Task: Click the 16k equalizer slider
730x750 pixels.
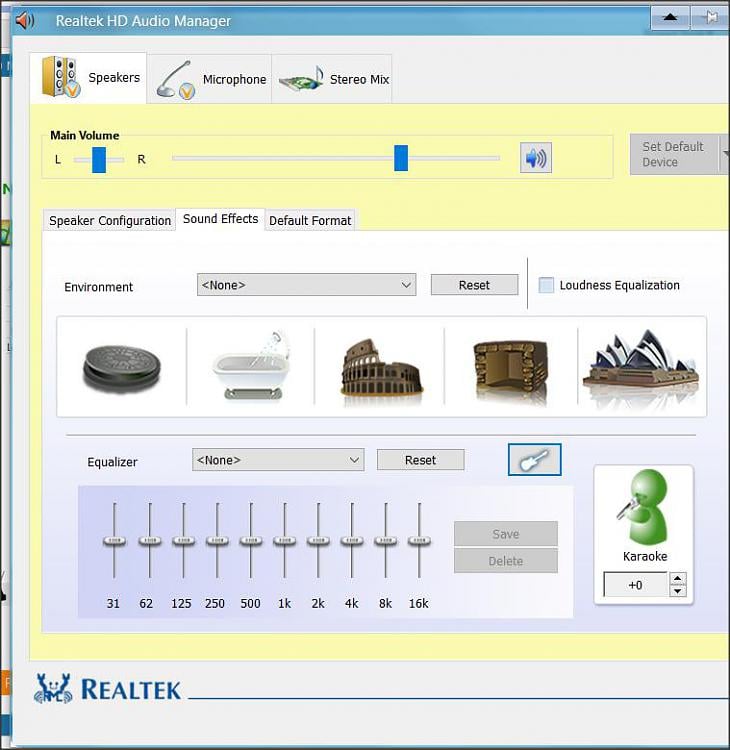Action: click(419, 540)
